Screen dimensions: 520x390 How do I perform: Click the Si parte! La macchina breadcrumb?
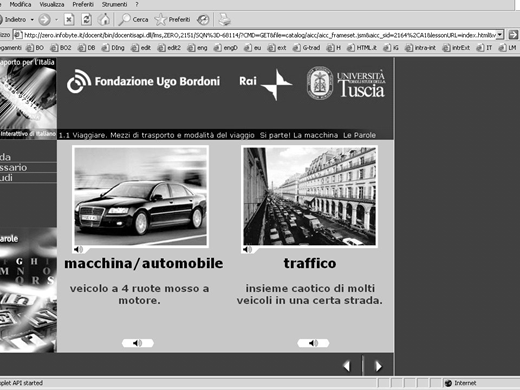299,135
